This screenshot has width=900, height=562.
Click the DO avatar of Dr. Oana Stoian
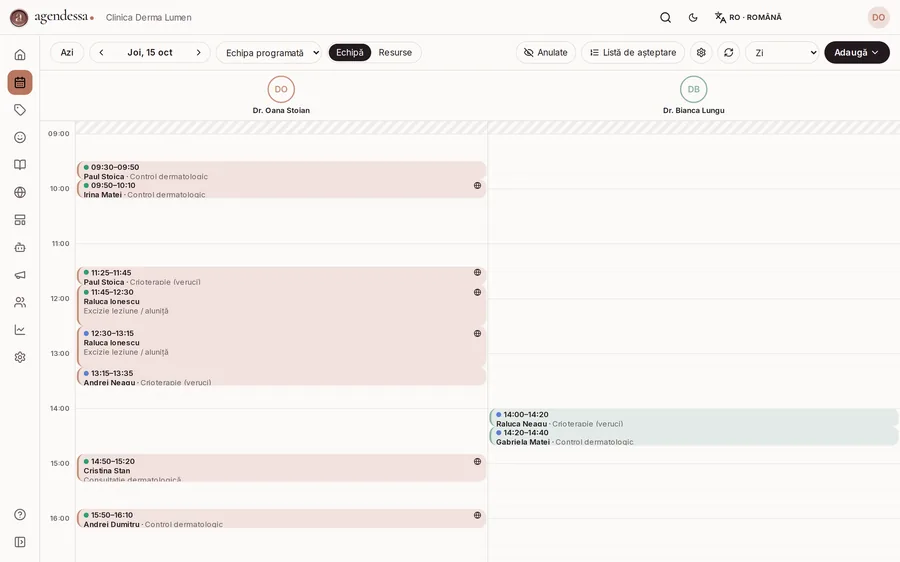(x=281, y=89)
